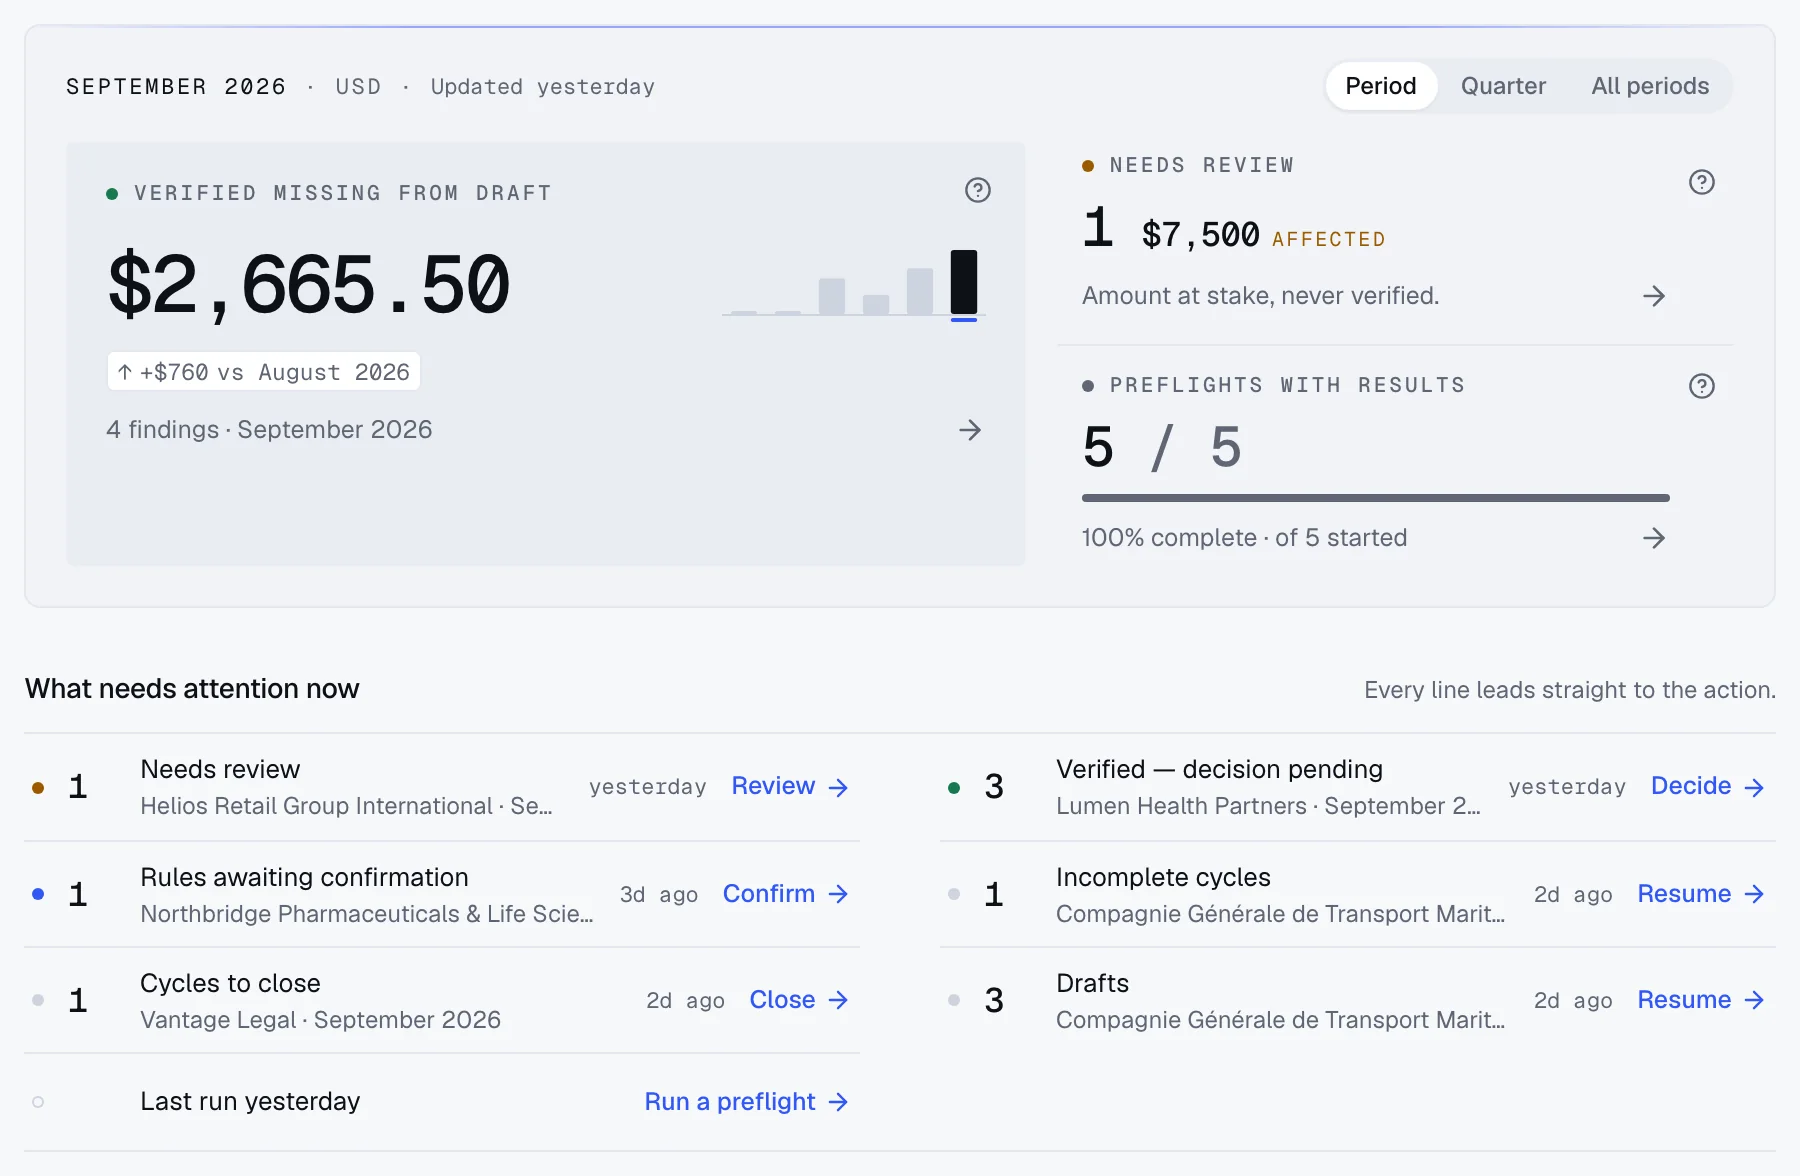Click Decide for Lumen Health Partners

pyautogui.click(x=1708, y=786)
